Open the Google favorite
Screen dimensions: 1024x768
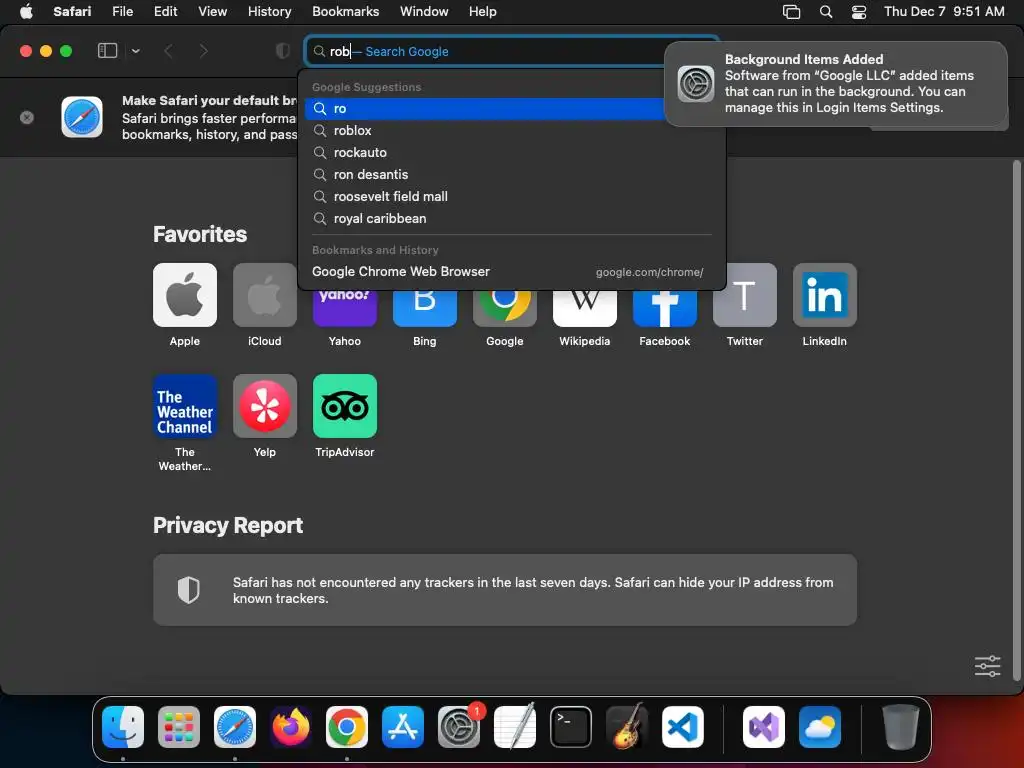click(x=505, y=308)
